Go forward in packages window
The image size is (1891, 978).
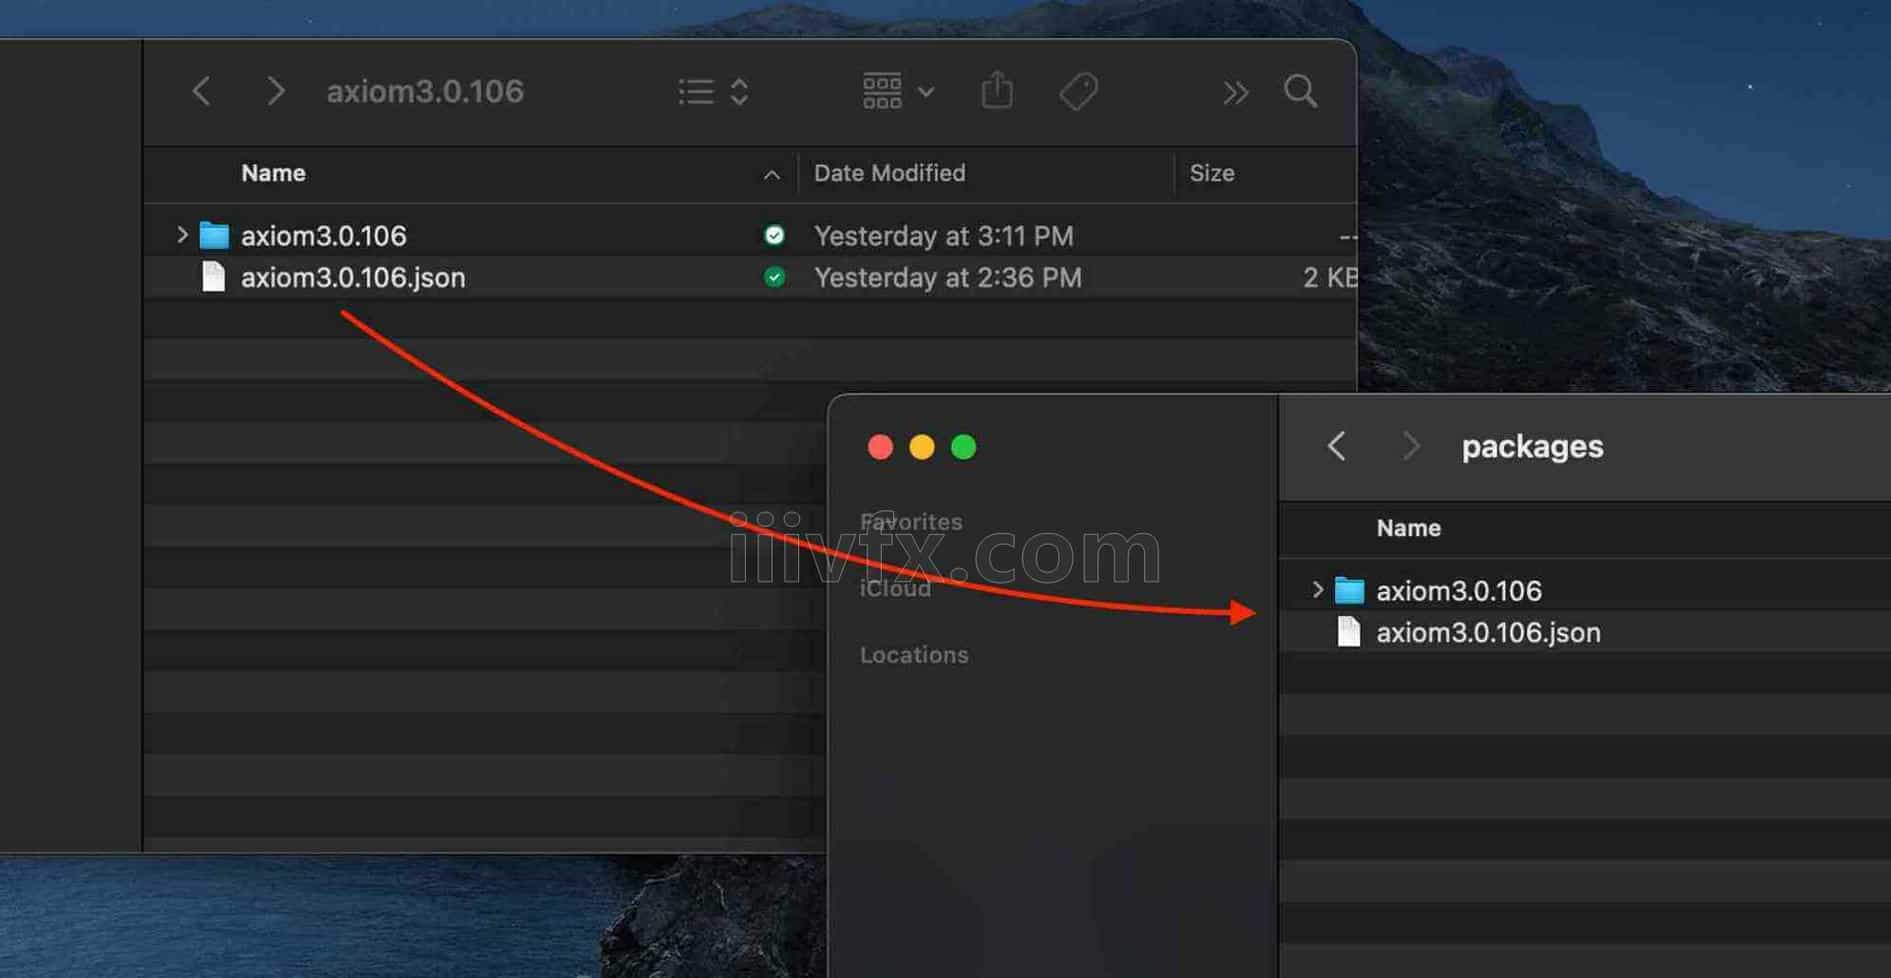coord(1410,446)
